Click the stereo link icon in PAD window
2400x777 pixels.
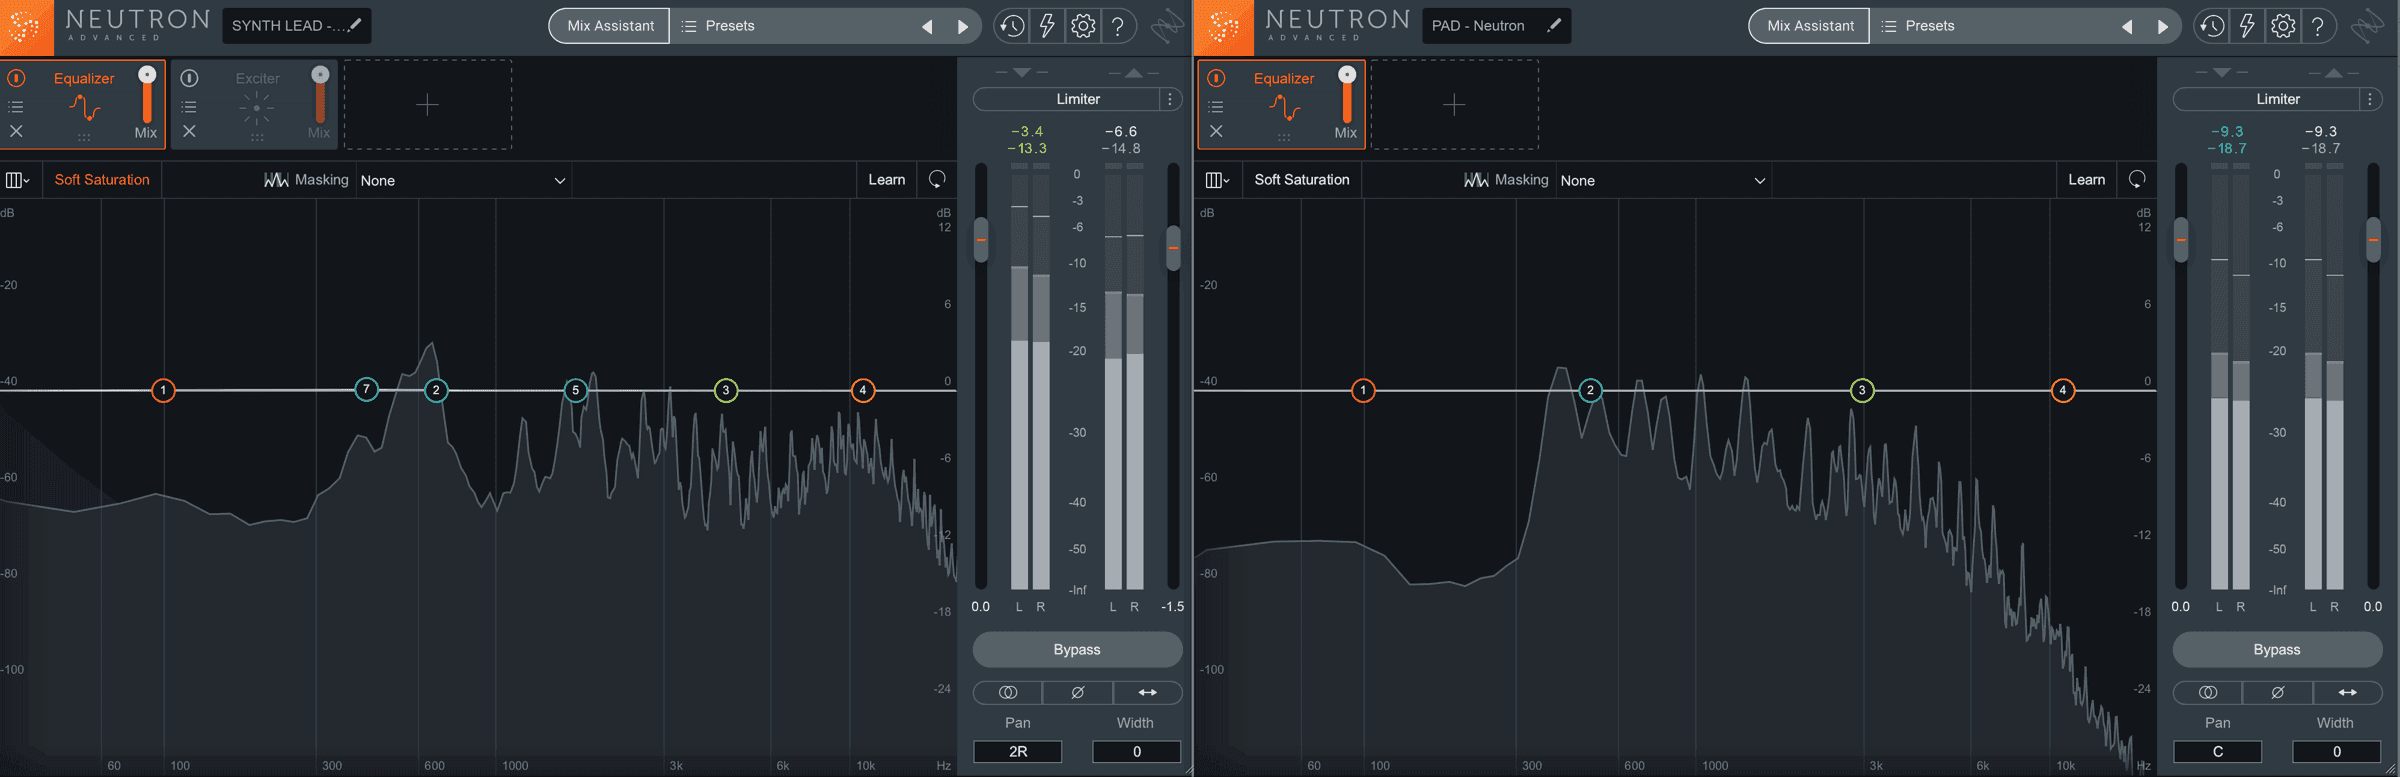coord(2208,692)
